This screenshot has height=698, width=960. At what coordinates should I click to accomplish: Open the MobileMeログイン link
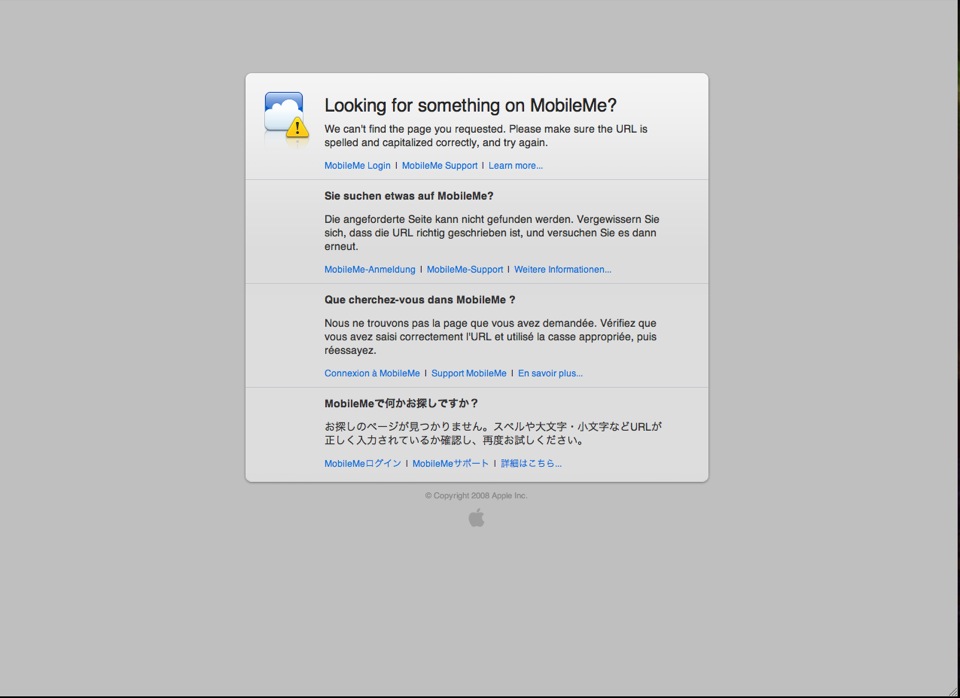(361, 463)
